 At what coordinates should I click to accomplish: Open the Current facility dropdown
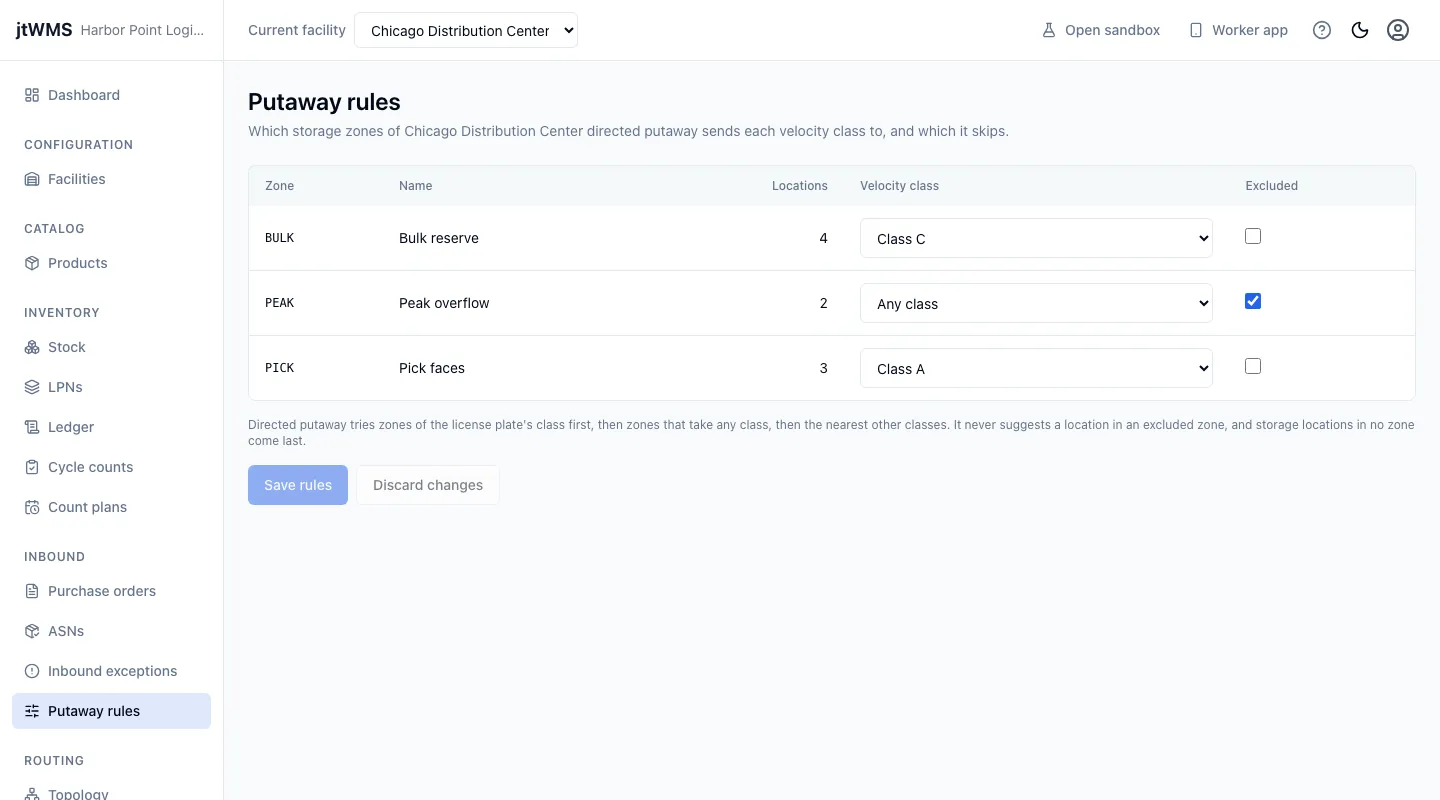tap(466, 30)
